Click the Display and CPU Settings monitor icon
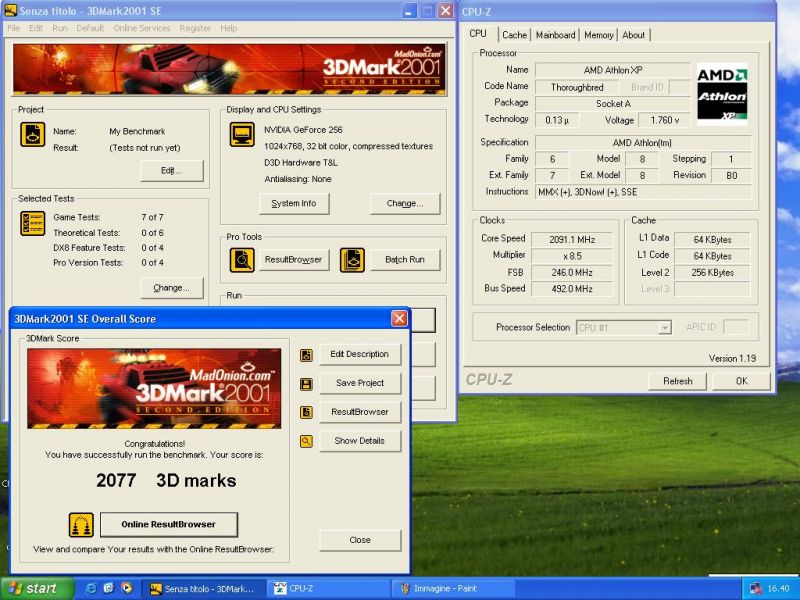Screen dimensions: 800x600 (242, 135)
